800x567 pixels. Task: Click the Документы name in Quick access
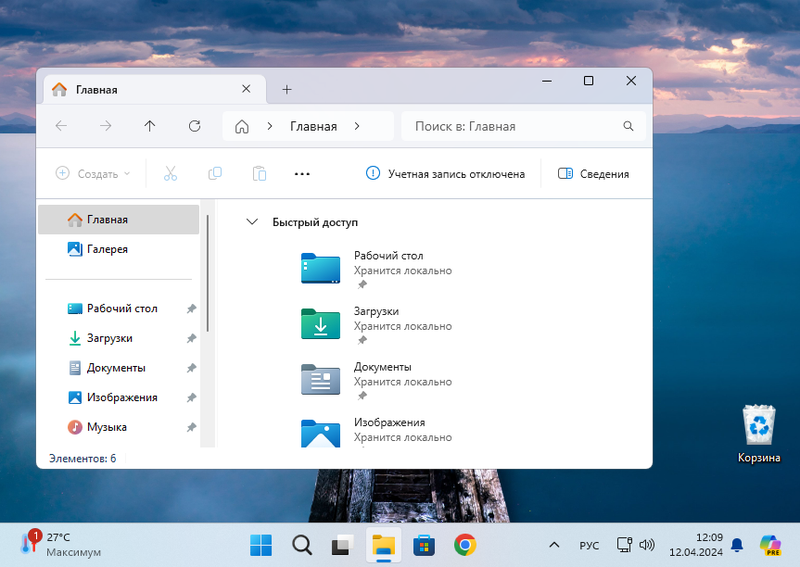[382, 367]
